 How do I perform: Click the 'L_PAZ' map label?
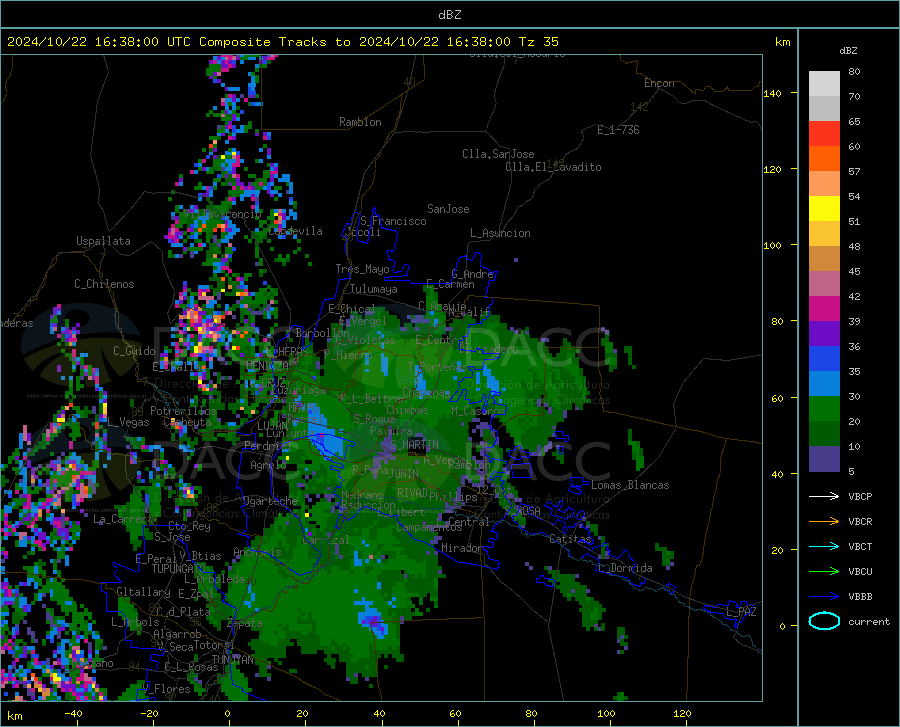click(x=741, y=612)
